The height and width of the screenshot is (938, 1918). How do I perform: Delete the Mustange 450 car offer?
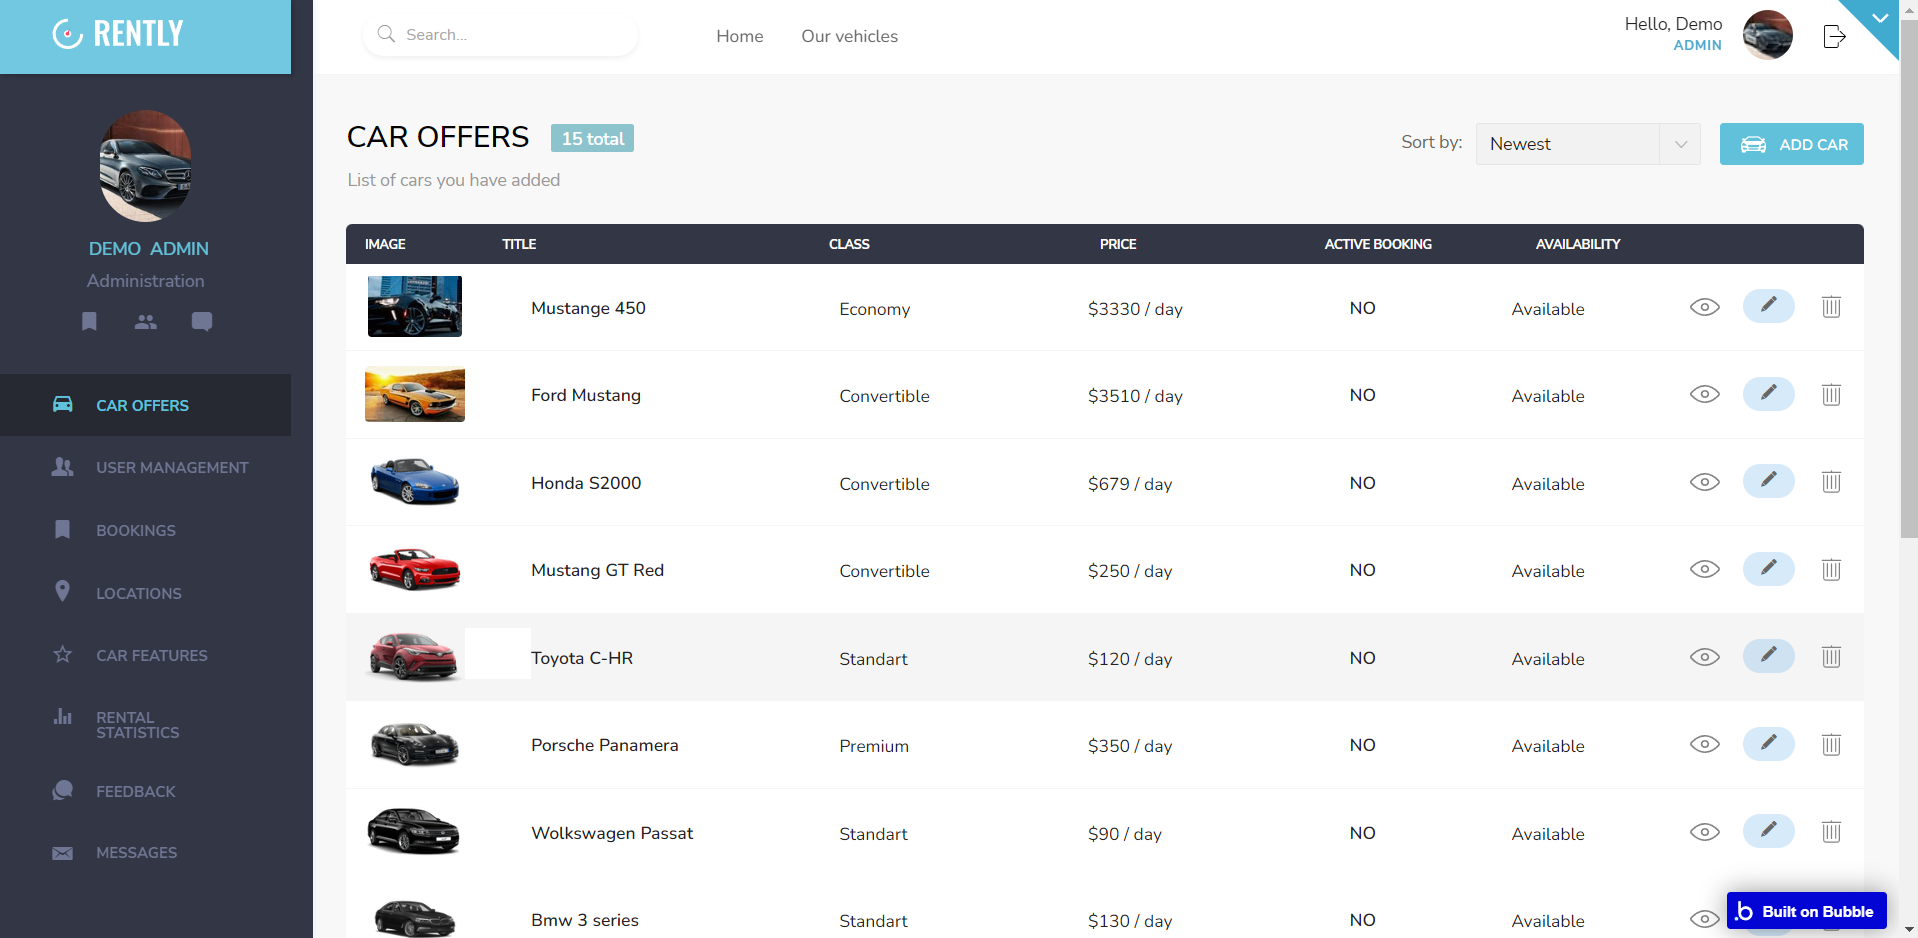(1831, 307)
